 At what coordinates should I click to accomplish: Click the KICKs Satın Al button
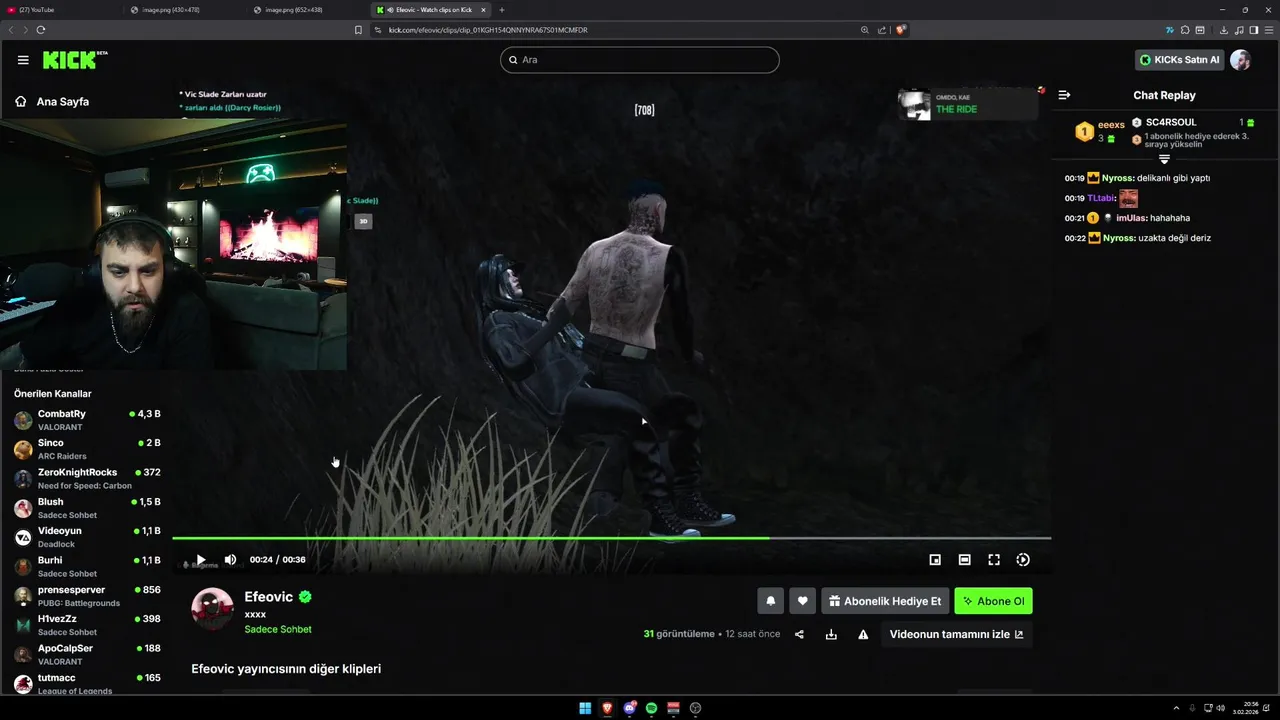pyautogui.click(x=1180, y=60)
